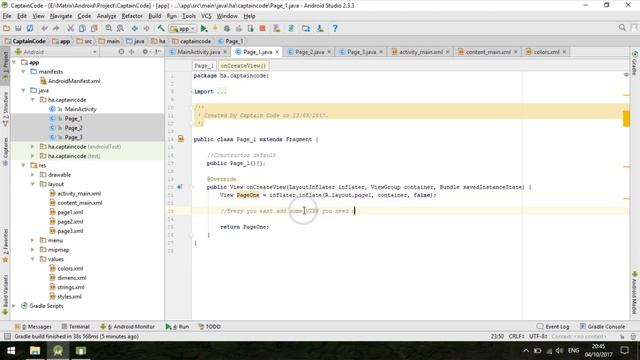Screen dimensions: 640x360
Task: Open the Android project view dropdown
Action: tap(56, 52)
